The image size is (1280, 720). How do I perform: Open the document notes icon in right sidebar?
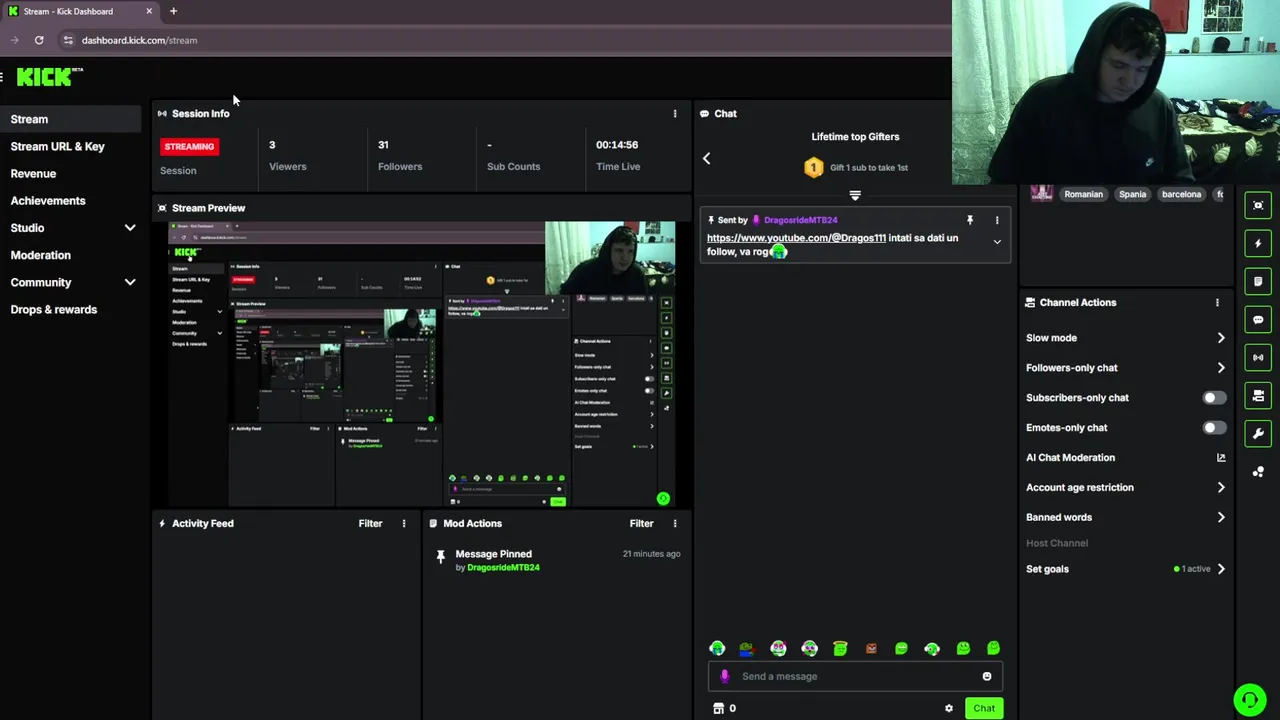pos(1258,281)
